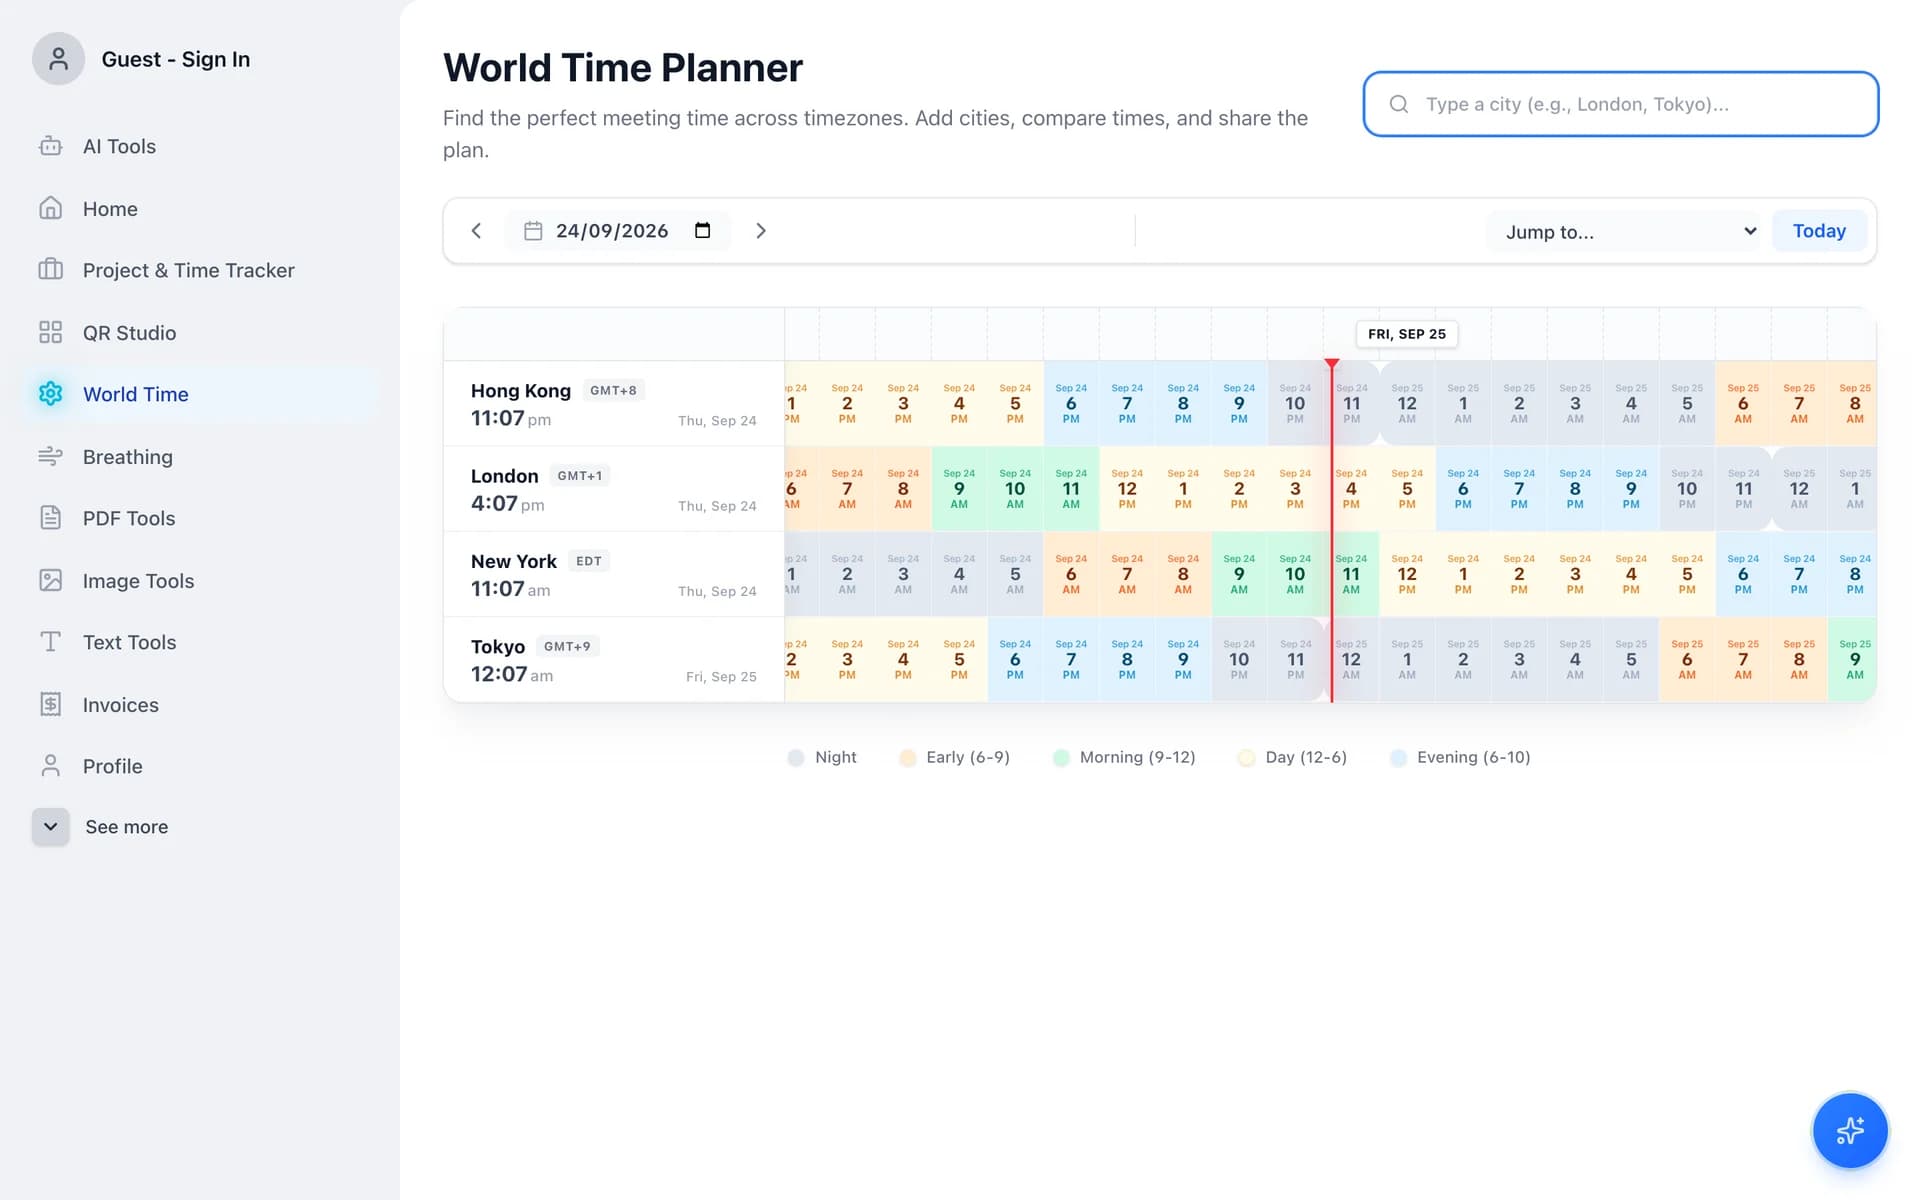Select Hong Kong city row label

pyautogui.click(x=521, y=391)
